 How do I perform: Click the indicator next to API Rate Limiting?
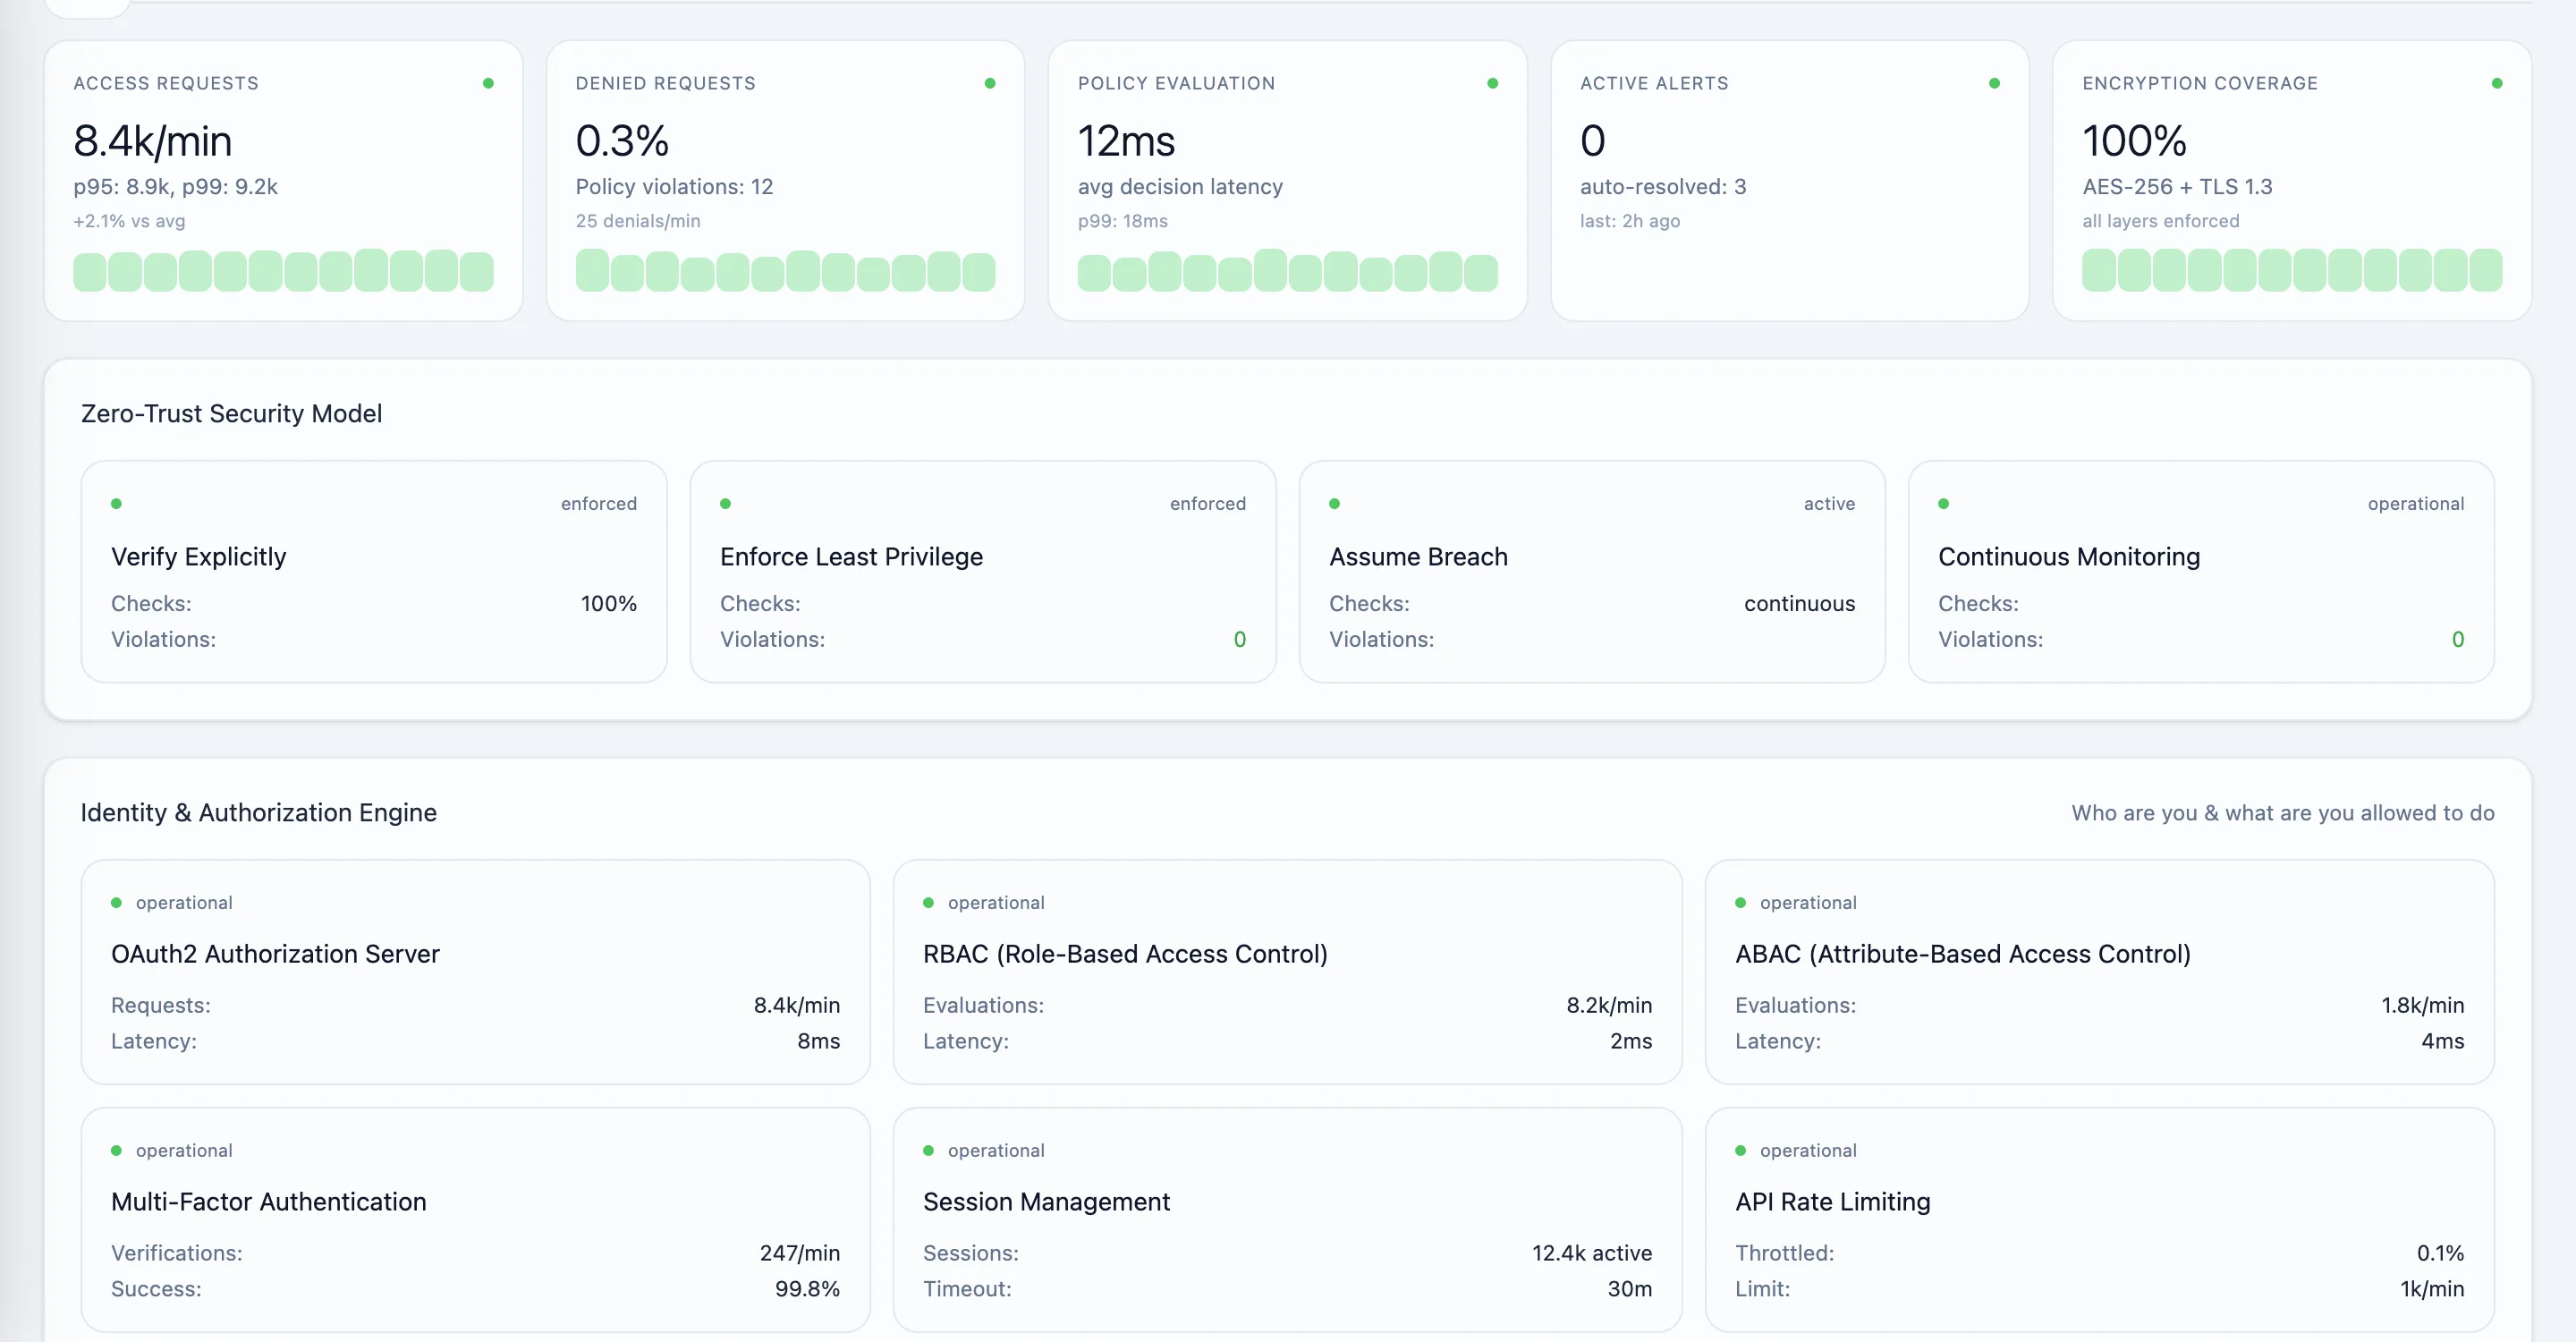1740,1150
